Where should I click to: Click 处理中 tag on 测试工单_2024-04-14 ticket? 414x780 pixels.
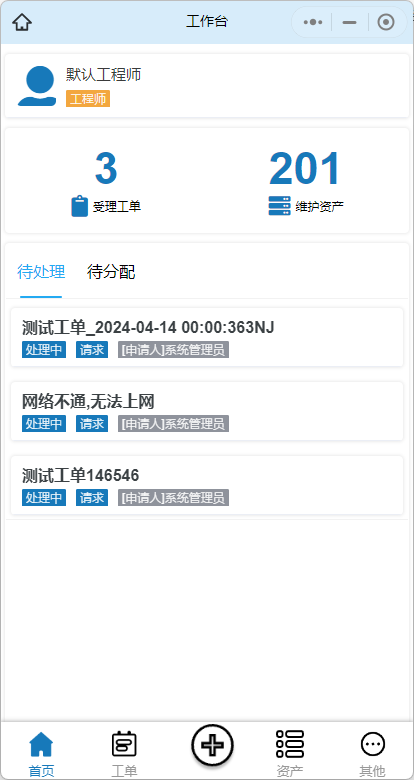(x=44, y=350)
